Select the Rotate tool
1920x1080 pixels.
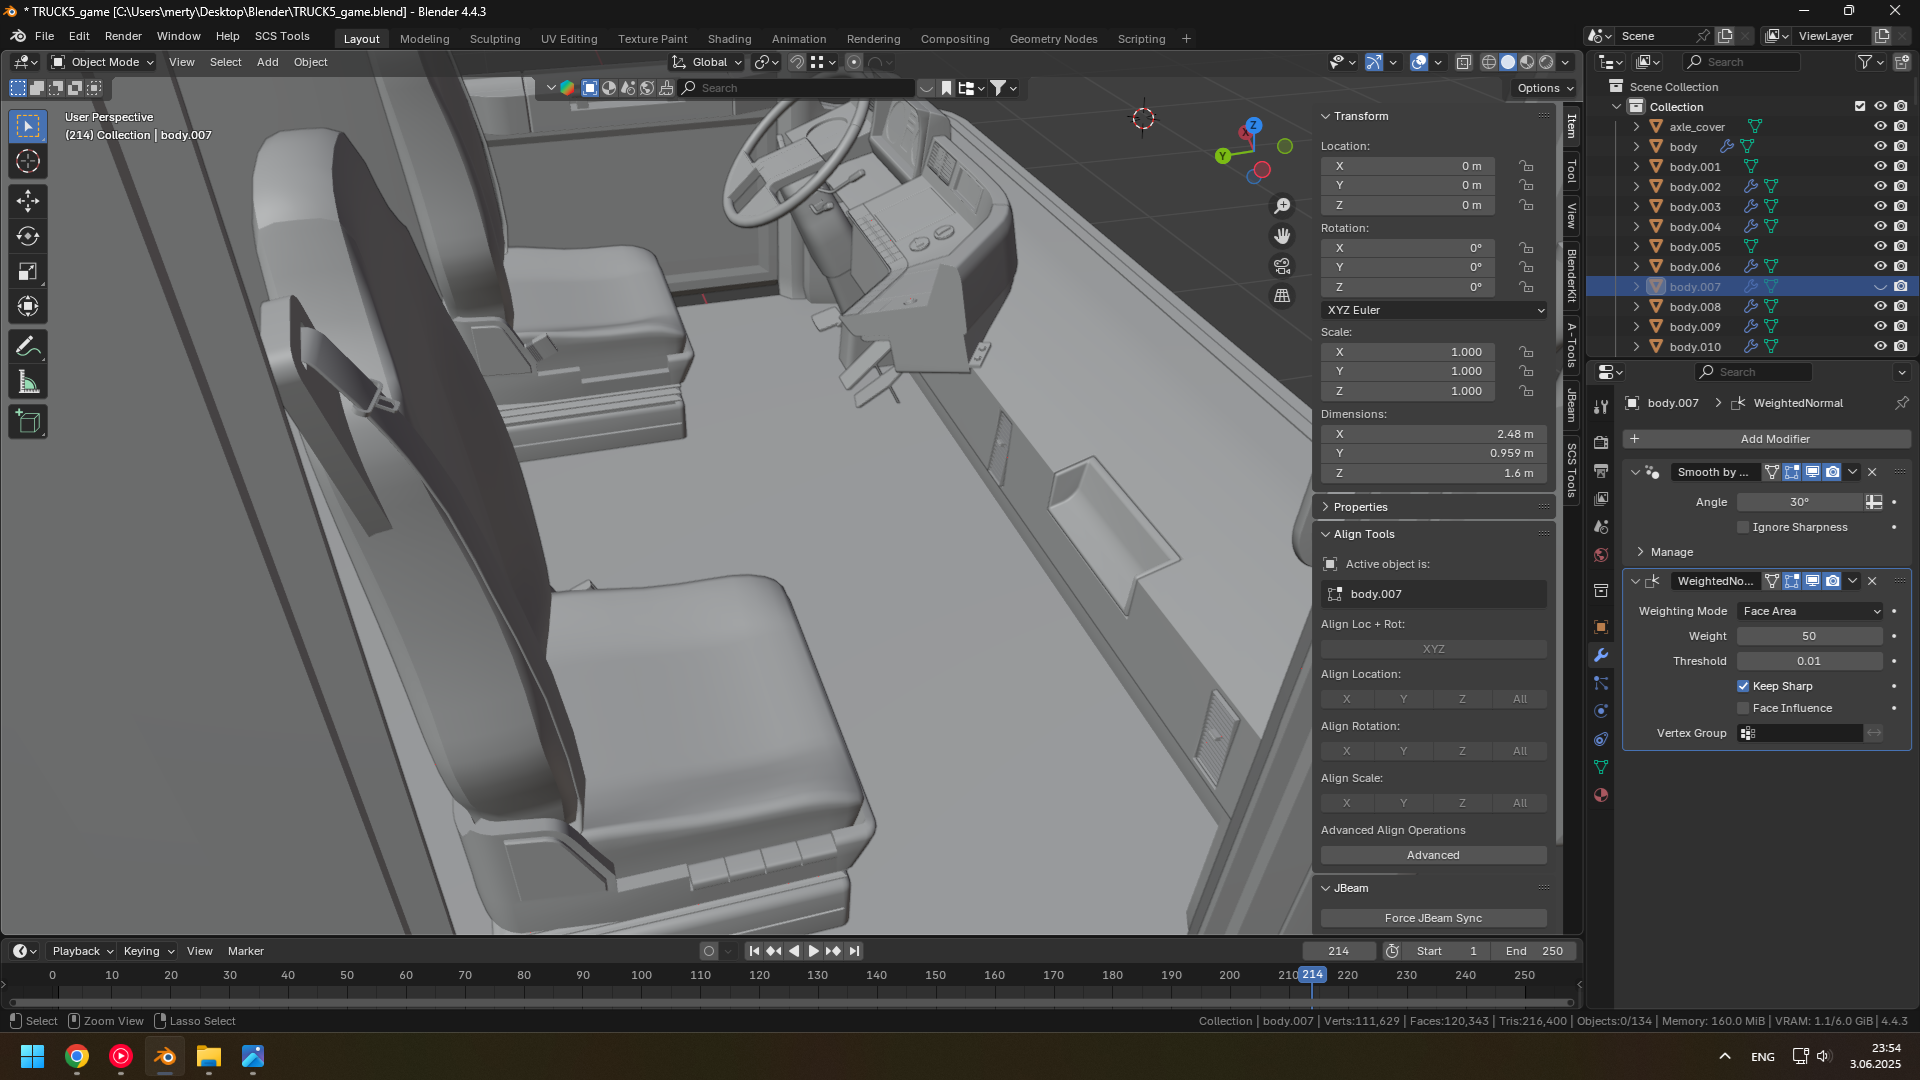click(28, 236)
